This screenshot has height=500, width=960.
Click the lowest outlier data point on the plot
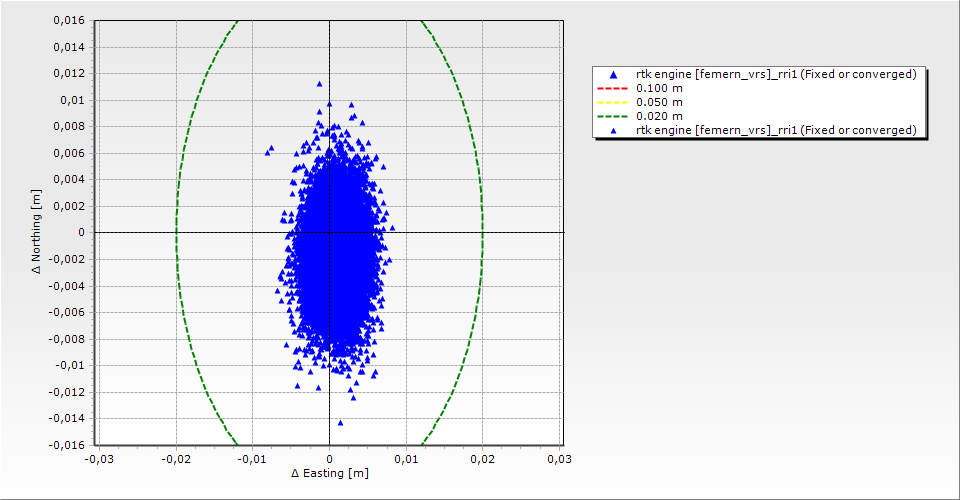pos(340,423)
